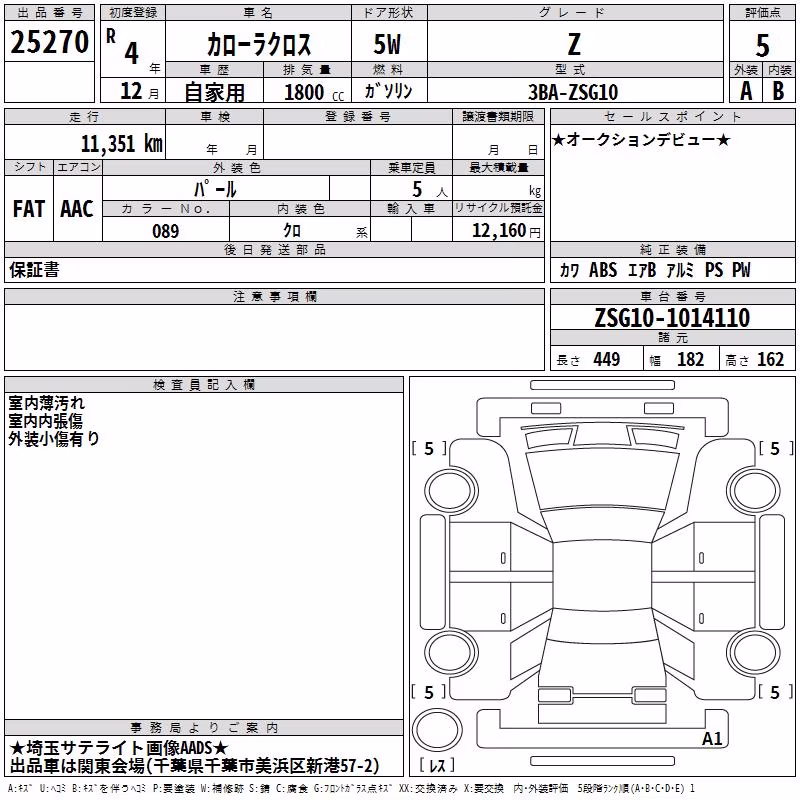The height and width of the screenshot is (800, 800).
Task: Click the seating capacity 5 人
Action: (x=430, y=189)
